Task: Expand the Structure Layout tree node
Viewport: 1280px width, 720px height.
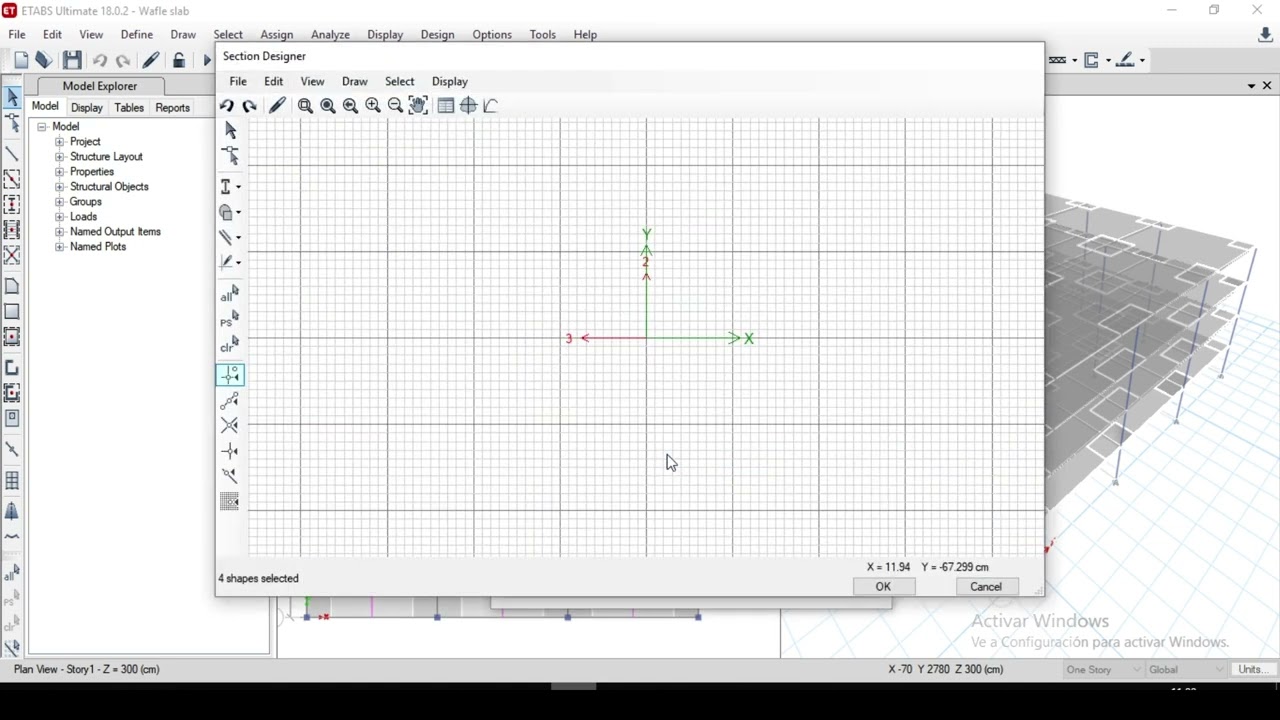Action: 59,157
